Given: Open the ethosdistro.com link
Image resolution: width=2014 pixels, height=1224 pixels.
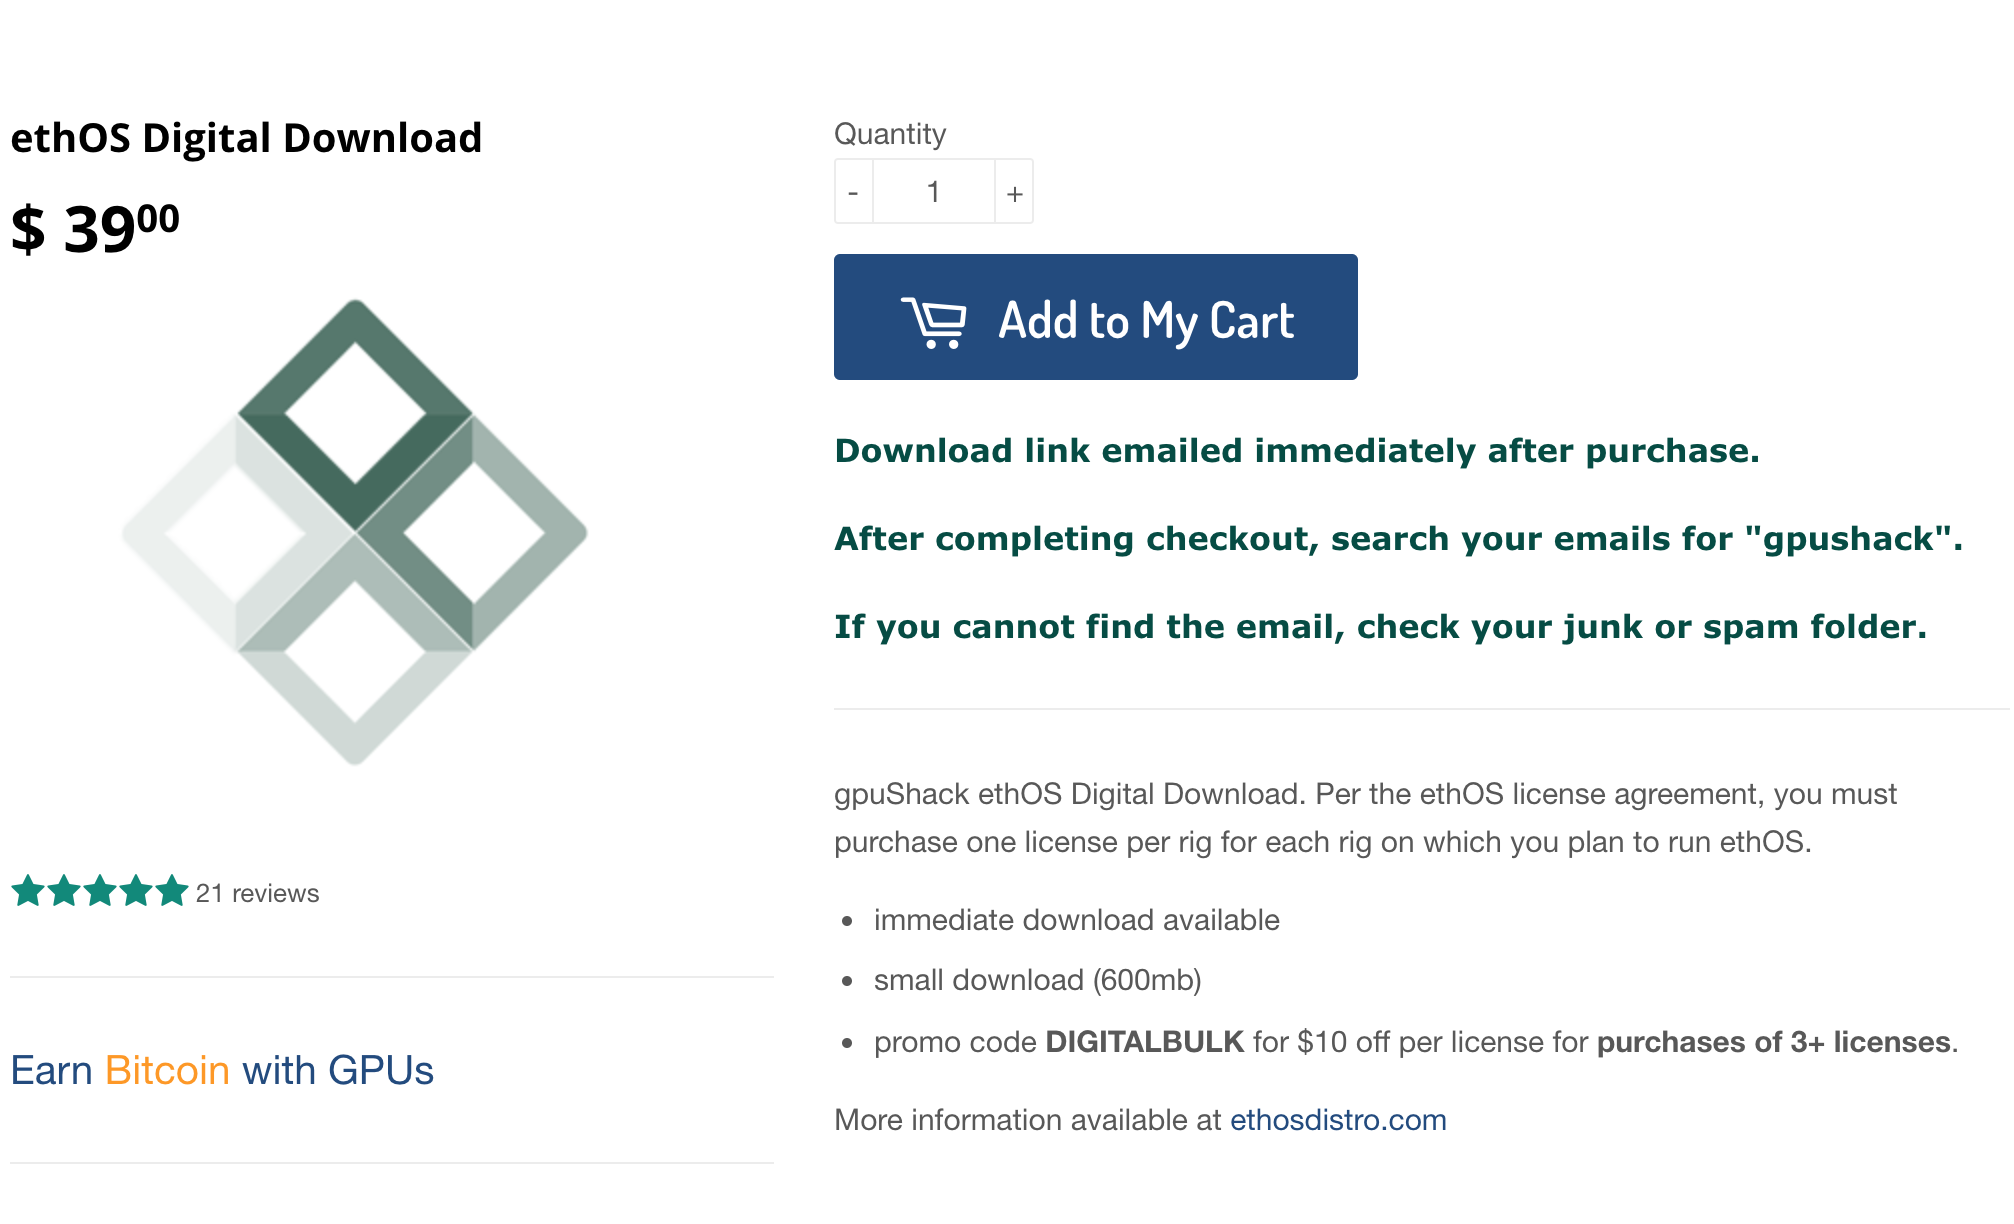Looking at the screenshot, I should [x=1338, y=1120].
